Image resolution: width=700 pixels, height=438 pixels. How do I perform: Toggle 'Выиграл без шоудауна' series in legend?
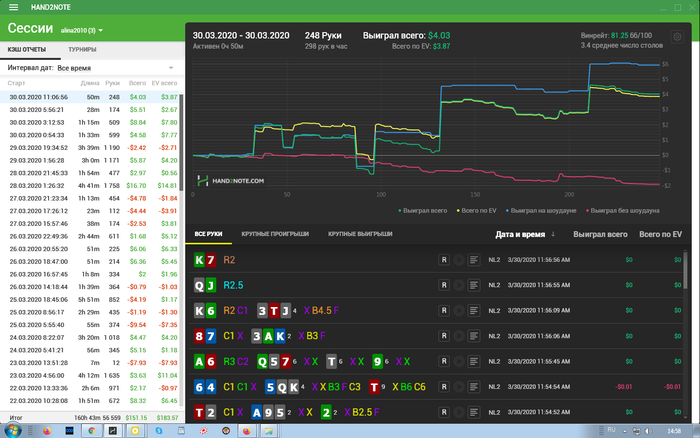(623, 211)
